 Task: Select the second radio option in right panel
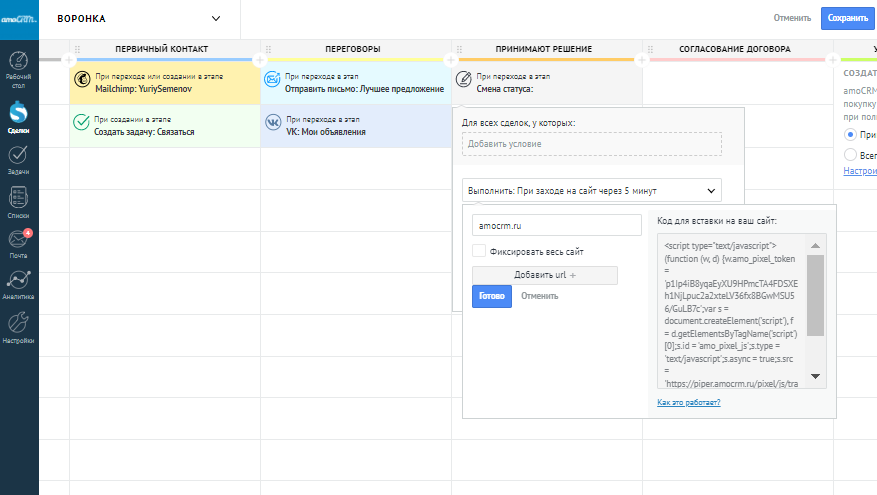[x=851, y=154]
